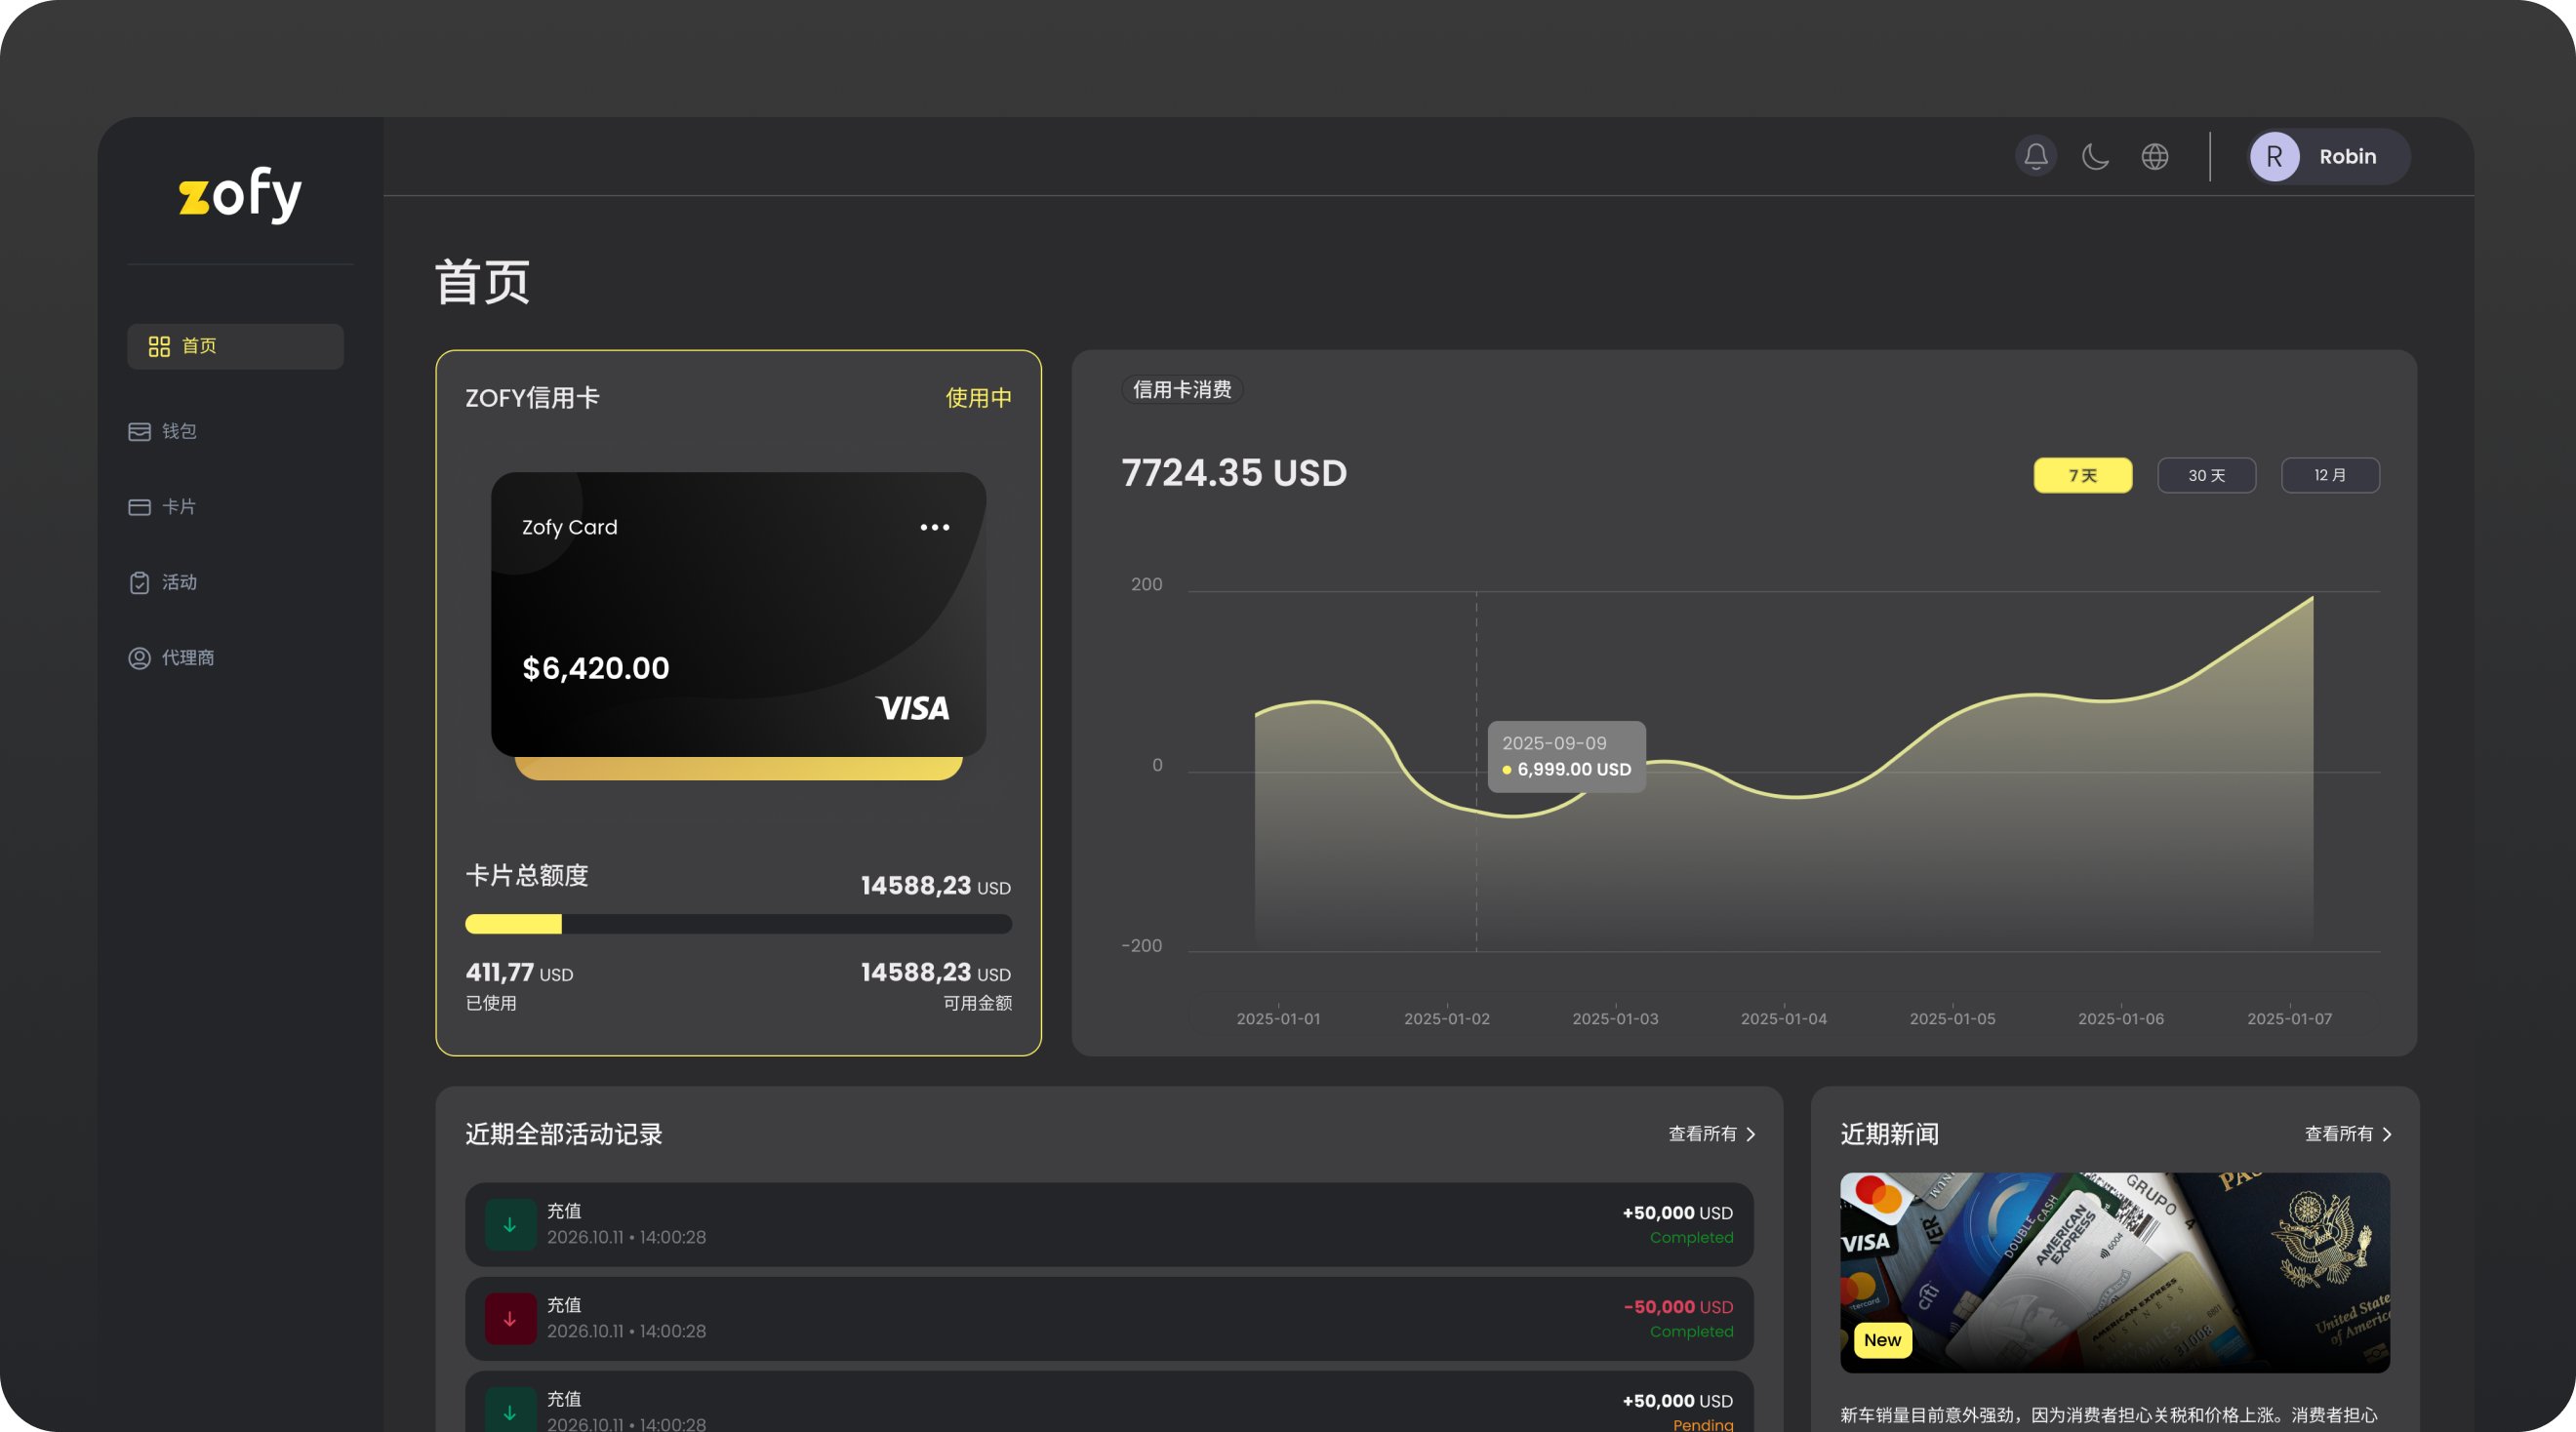Switch the chart to 30 天 view
2576x1432 pixels.
pos(2206,475)
